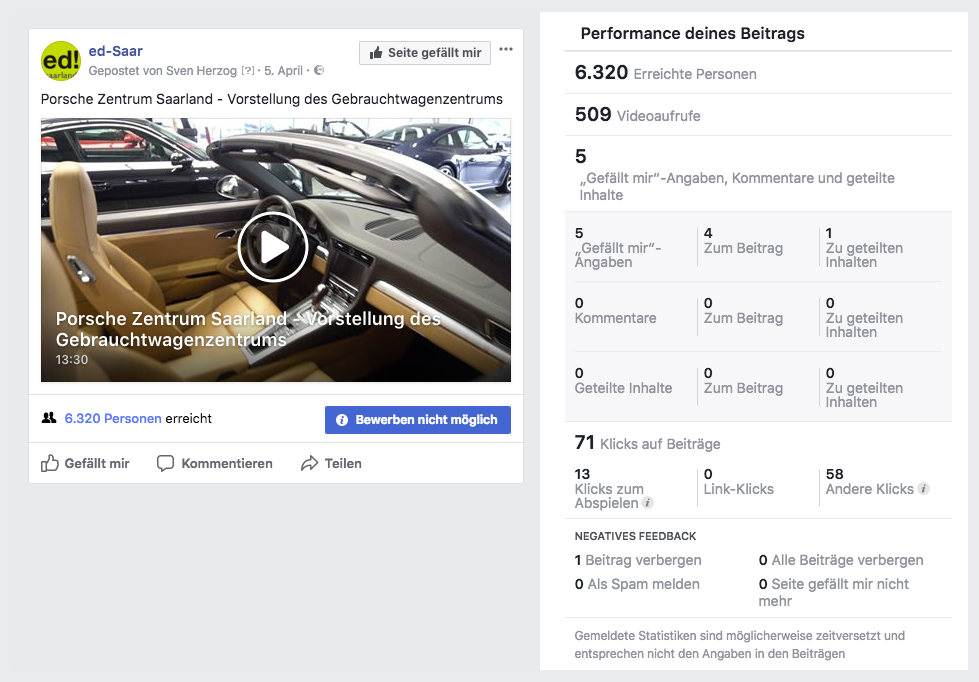Click 0 Seite gefällt mir nicht mehr entry
979x682 pixels.
point(834,592)
